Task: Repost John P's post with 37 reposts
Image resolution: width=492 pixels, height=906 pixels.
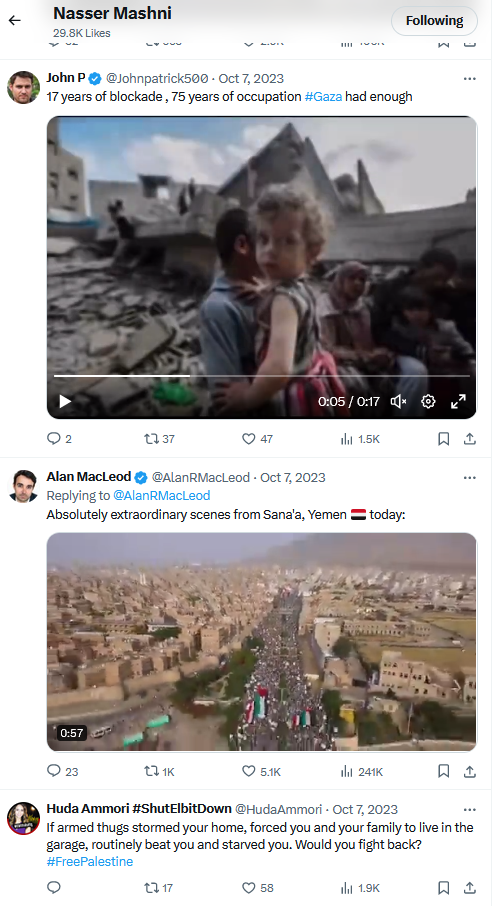Action: [x=159, y=439]
